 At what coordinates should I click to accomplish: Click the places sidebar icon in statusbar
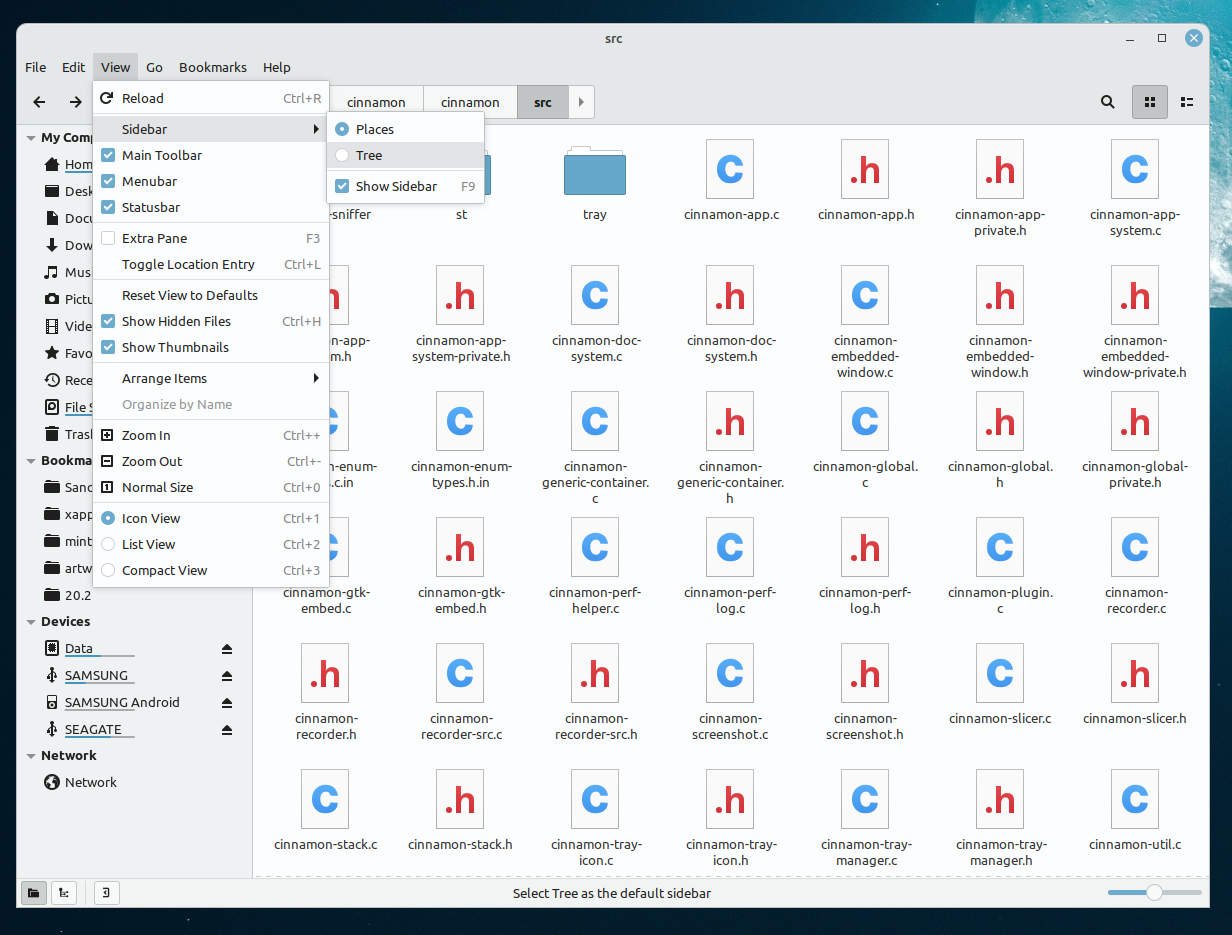click(x=33, y=892)
